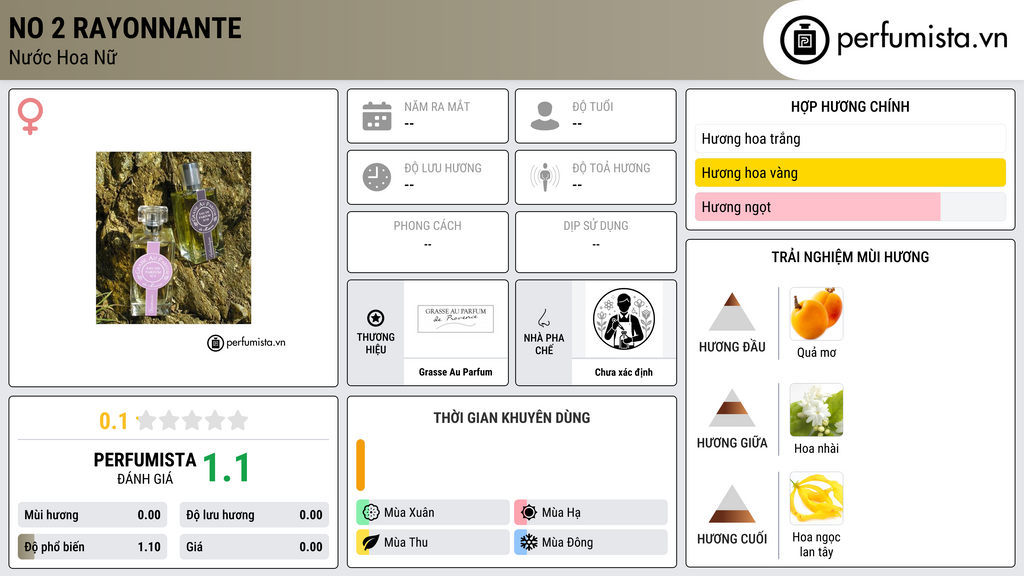Select the Hoa ngọc lan tây note image
Viewport: 1024px width, 576px height.
coord(816,498)
